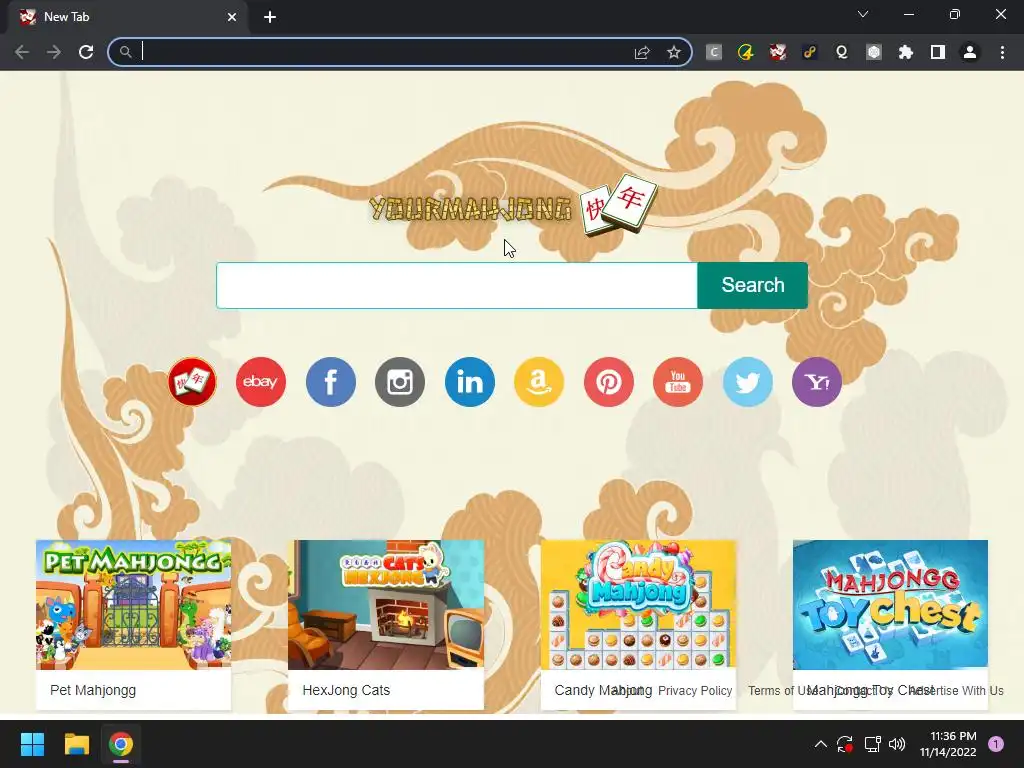Screen dimensions: 1024x768
Task: Open the Twitter shortcut icon
Action: (748, 381)
